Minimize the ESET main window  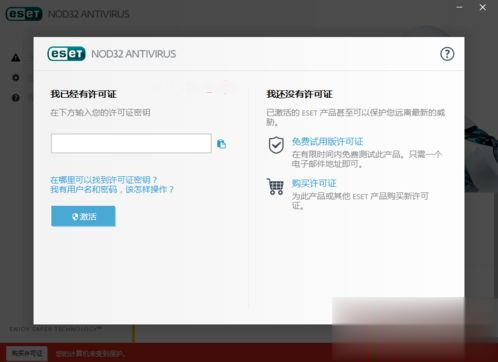[x=459, y=7]
